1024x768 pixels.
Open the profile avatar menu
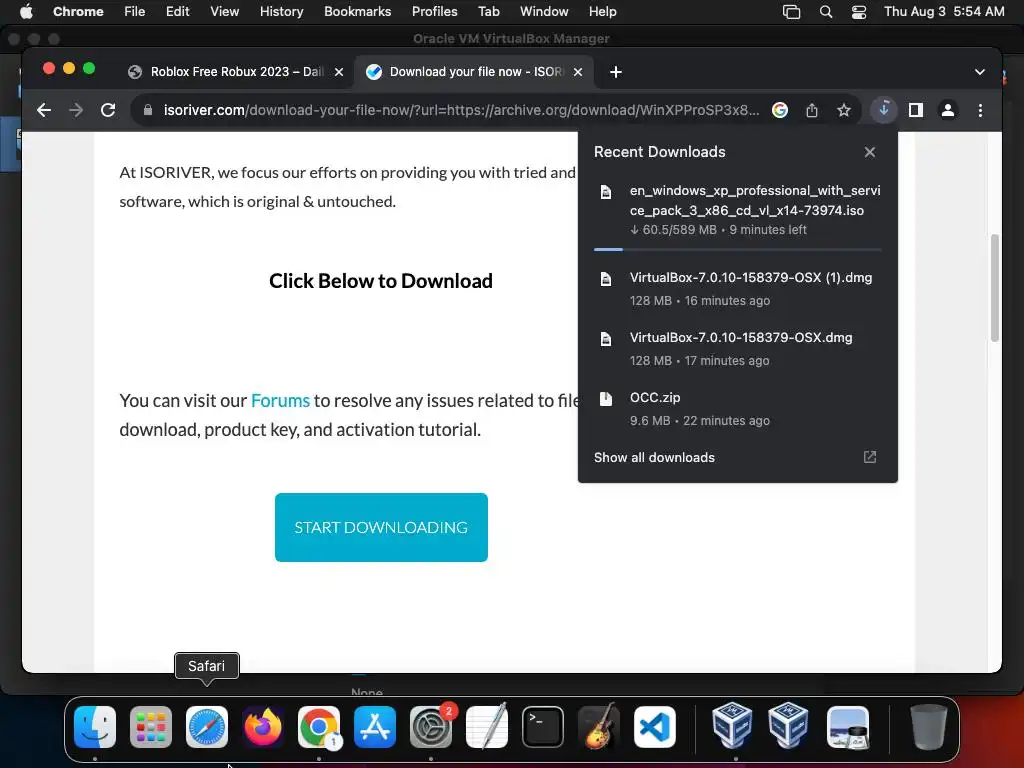click(x=948, y=110)
